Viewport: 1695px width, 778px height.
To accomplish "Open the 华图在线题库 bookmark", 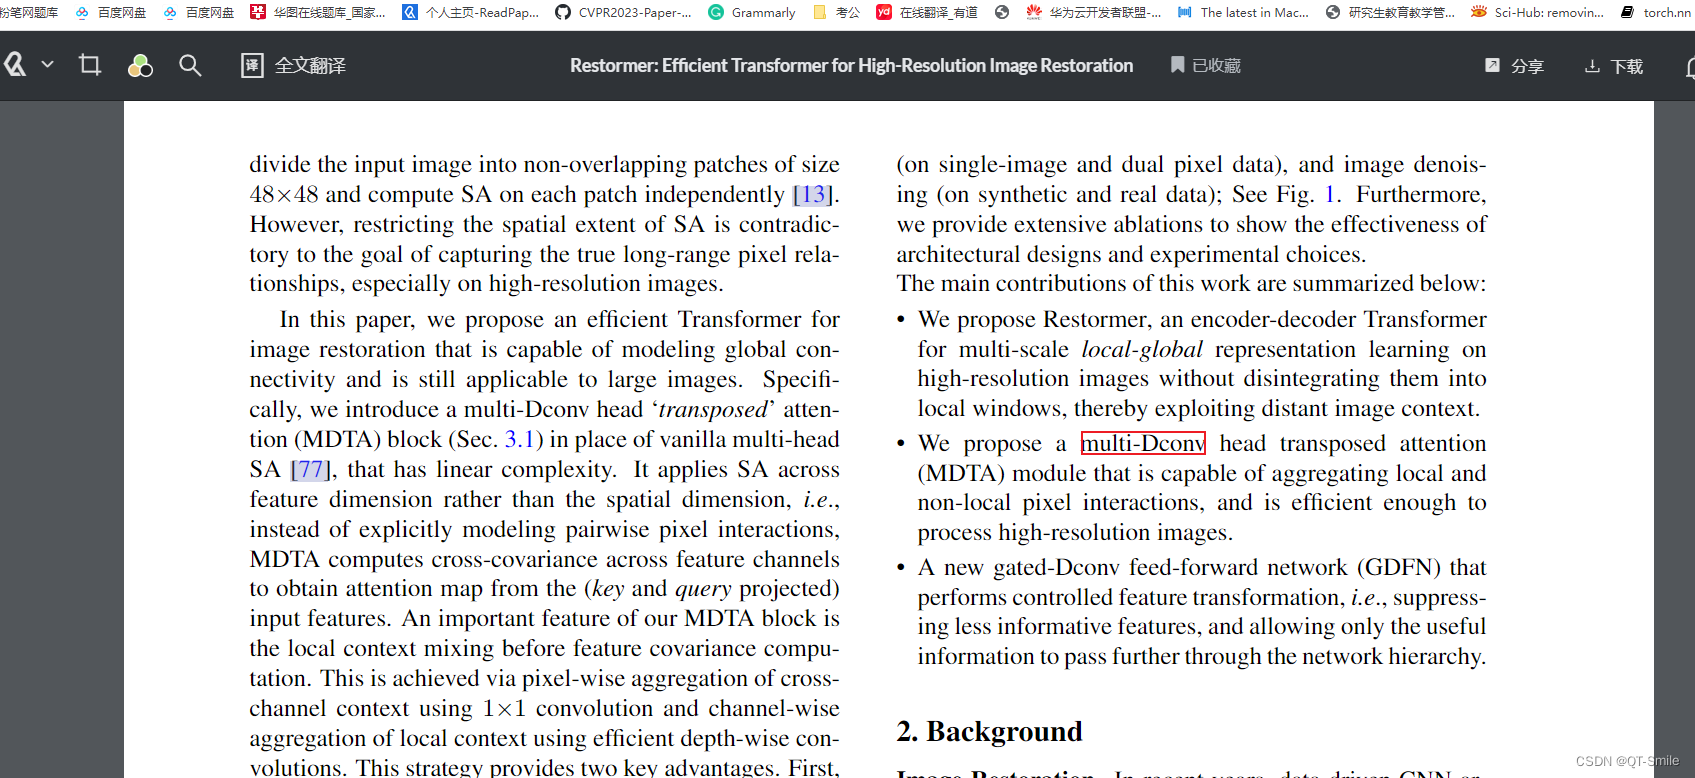I will coord(318,12).
